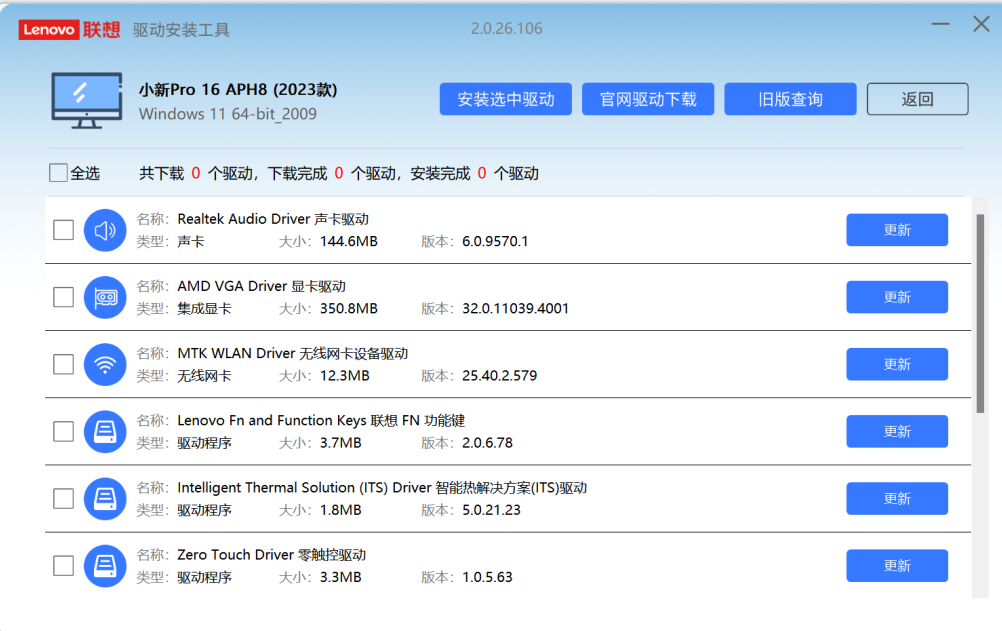1002x631 pixels.
Task: Select the AMD VGA Driver checkbox
Action: tap(63, 297)
